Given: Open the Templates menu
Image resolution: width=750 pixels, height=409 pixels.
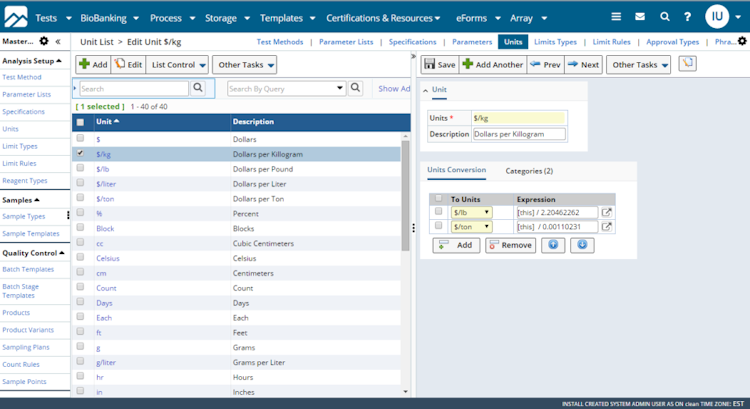Looking at the screenshot, I should tap(287, 18).
